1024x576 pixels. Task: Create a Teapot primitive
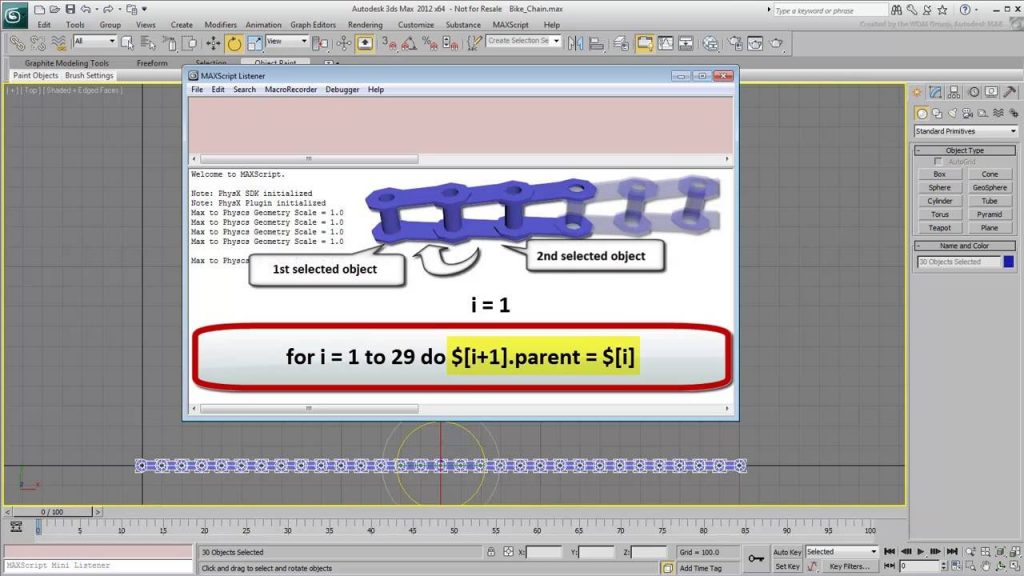tap(939, 228)
